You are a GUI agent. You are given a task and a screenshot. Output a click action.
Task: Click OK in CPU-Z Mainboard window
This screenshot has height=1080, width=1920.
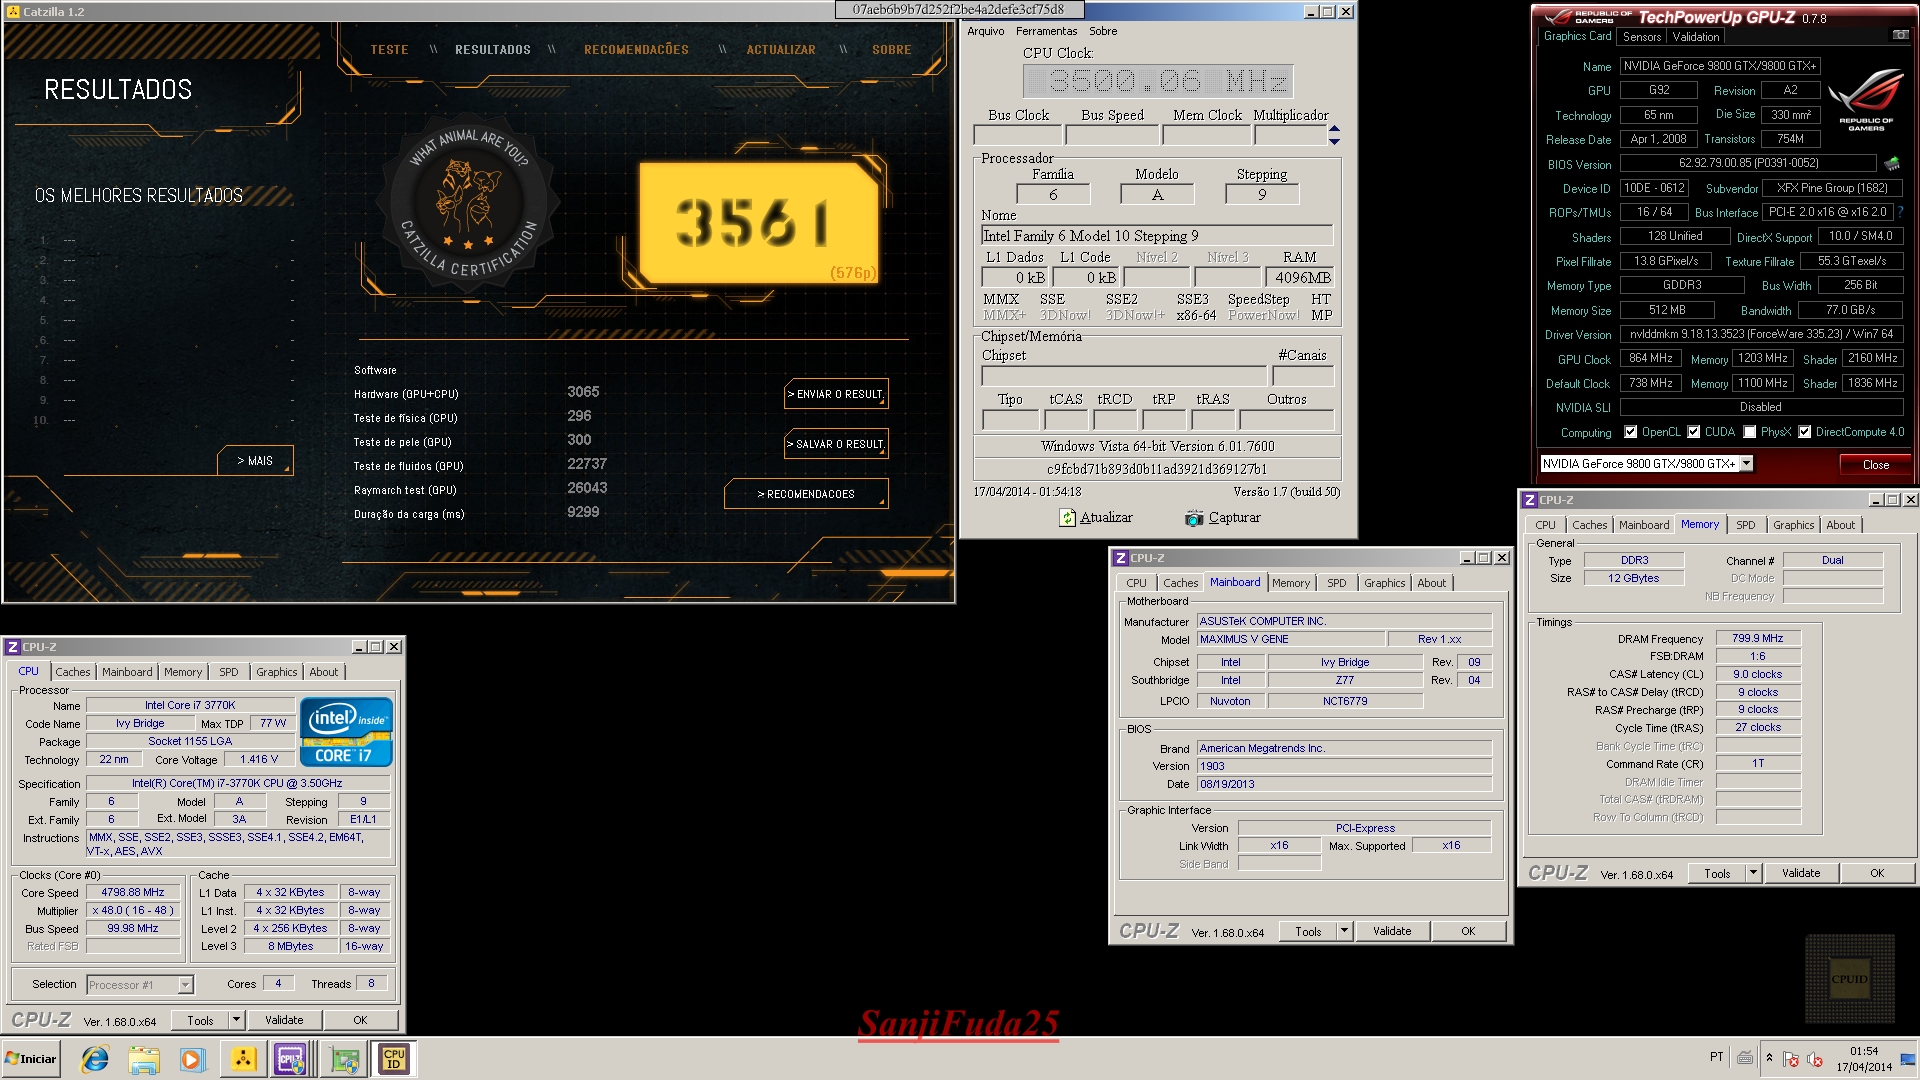click(1468, 931)
